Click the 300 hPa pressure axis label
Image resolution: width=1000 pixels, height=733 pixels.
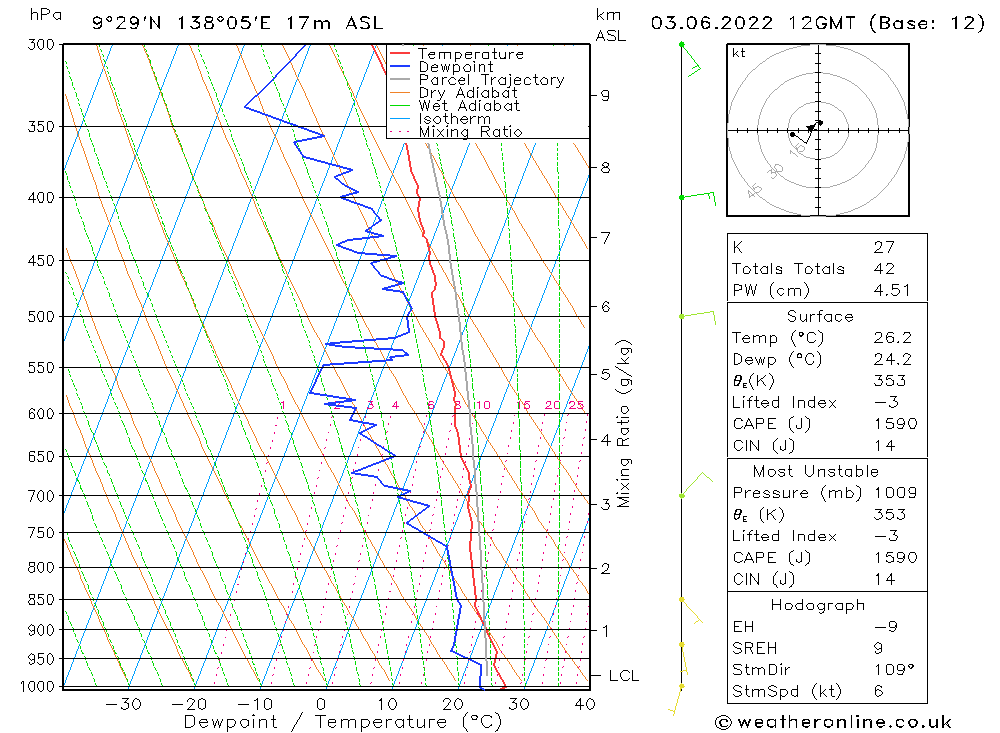click(41, 45)
